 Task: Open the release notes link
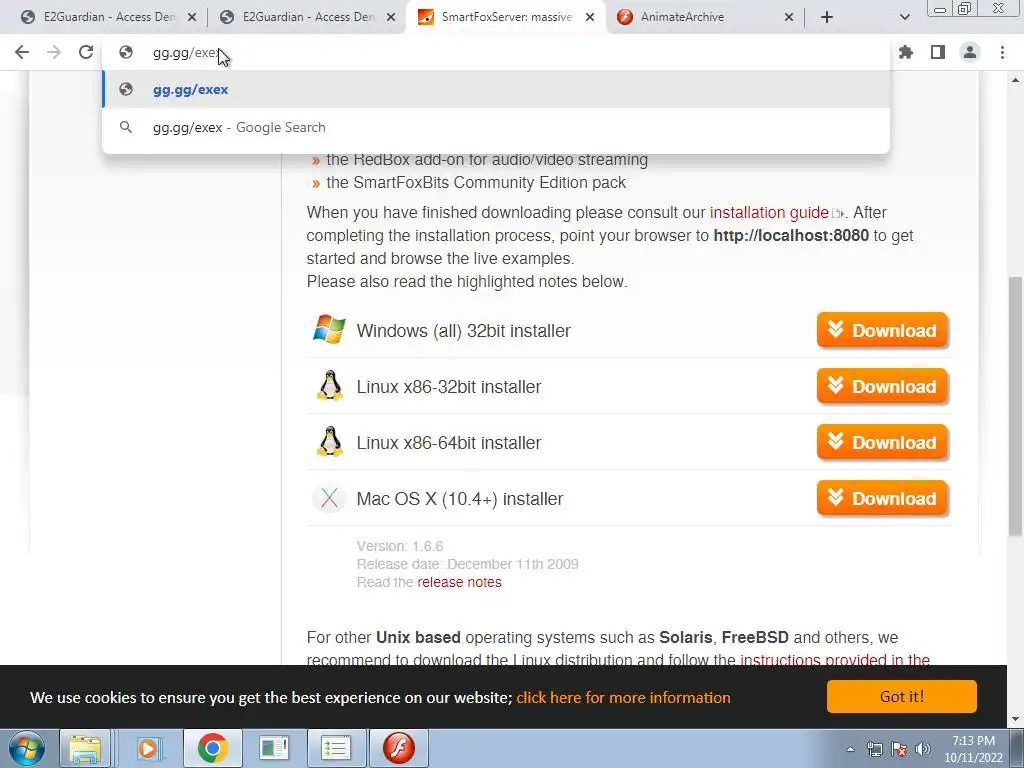point(459,583)
